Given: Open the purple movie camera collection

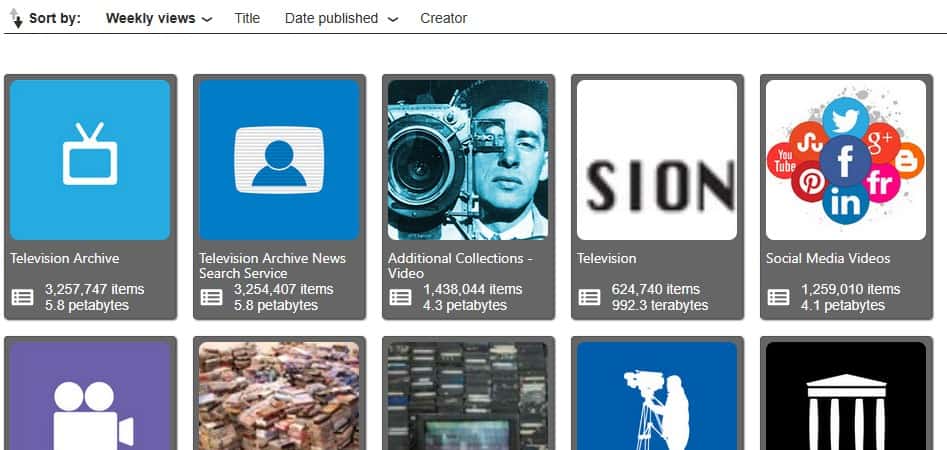Looking at the screenshot, I should tap(90, 400).
